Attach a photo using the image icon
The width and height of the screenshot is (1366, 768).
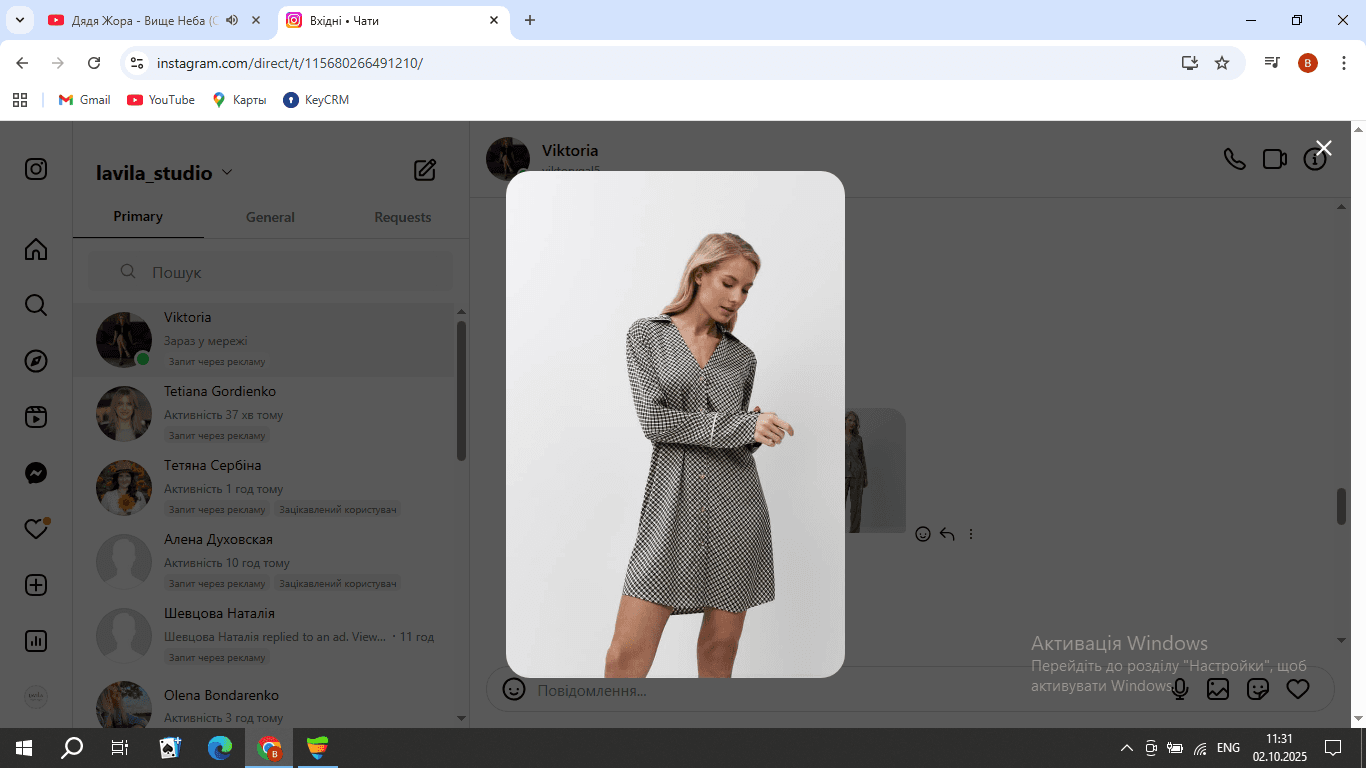(1218, 689)
